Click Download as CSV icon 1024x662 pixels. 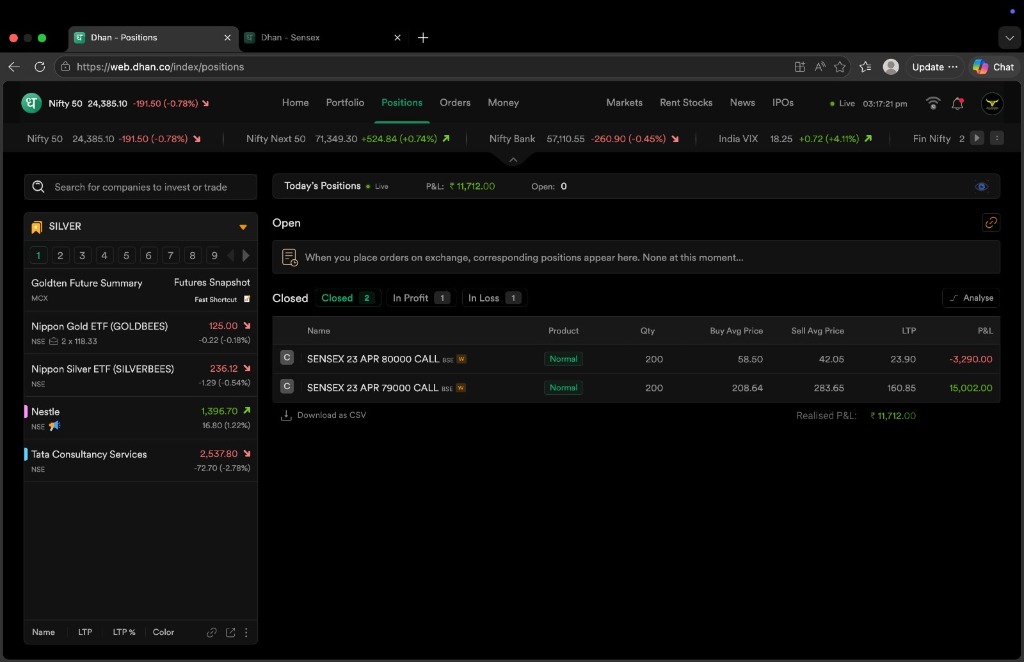click(x=286, y=415)
